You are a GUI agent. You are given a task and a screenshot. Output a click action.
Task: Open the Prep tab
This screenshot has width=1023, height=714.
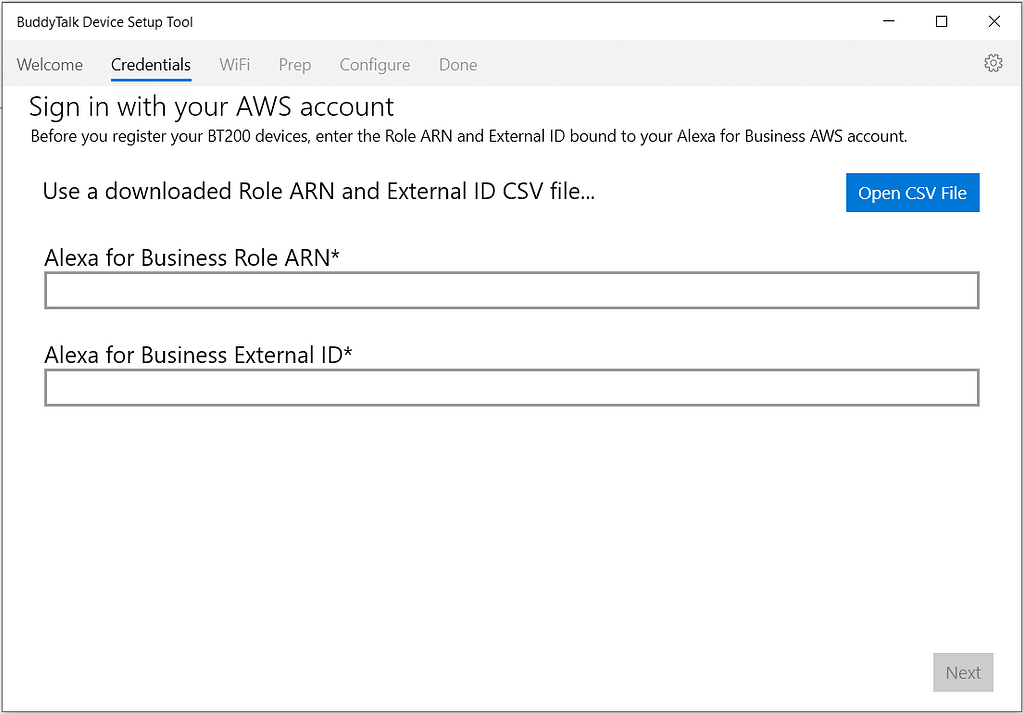pyautogui.click(x=295, y=65)
